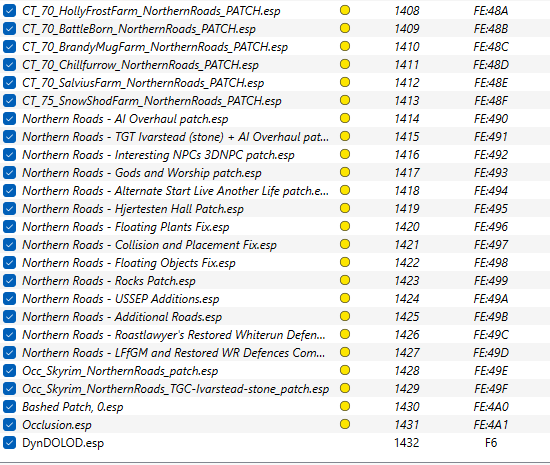The height and width of the screenshot is (465, 550).
Task: Select plugin Northern Roads - TGT Ivarstead (stone) patch
Action: (x=175, y=137)
